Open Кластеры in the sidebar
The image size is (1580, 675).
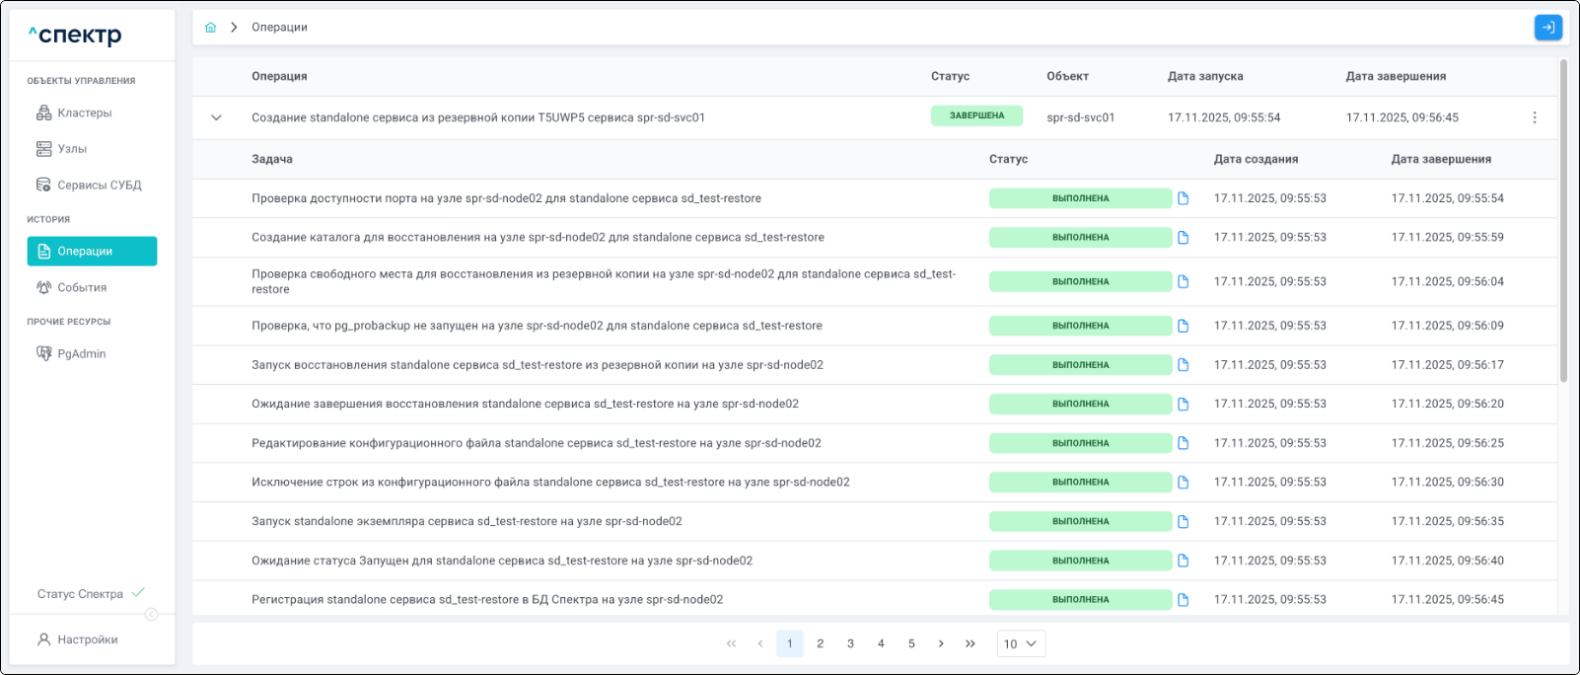[84, 113]
